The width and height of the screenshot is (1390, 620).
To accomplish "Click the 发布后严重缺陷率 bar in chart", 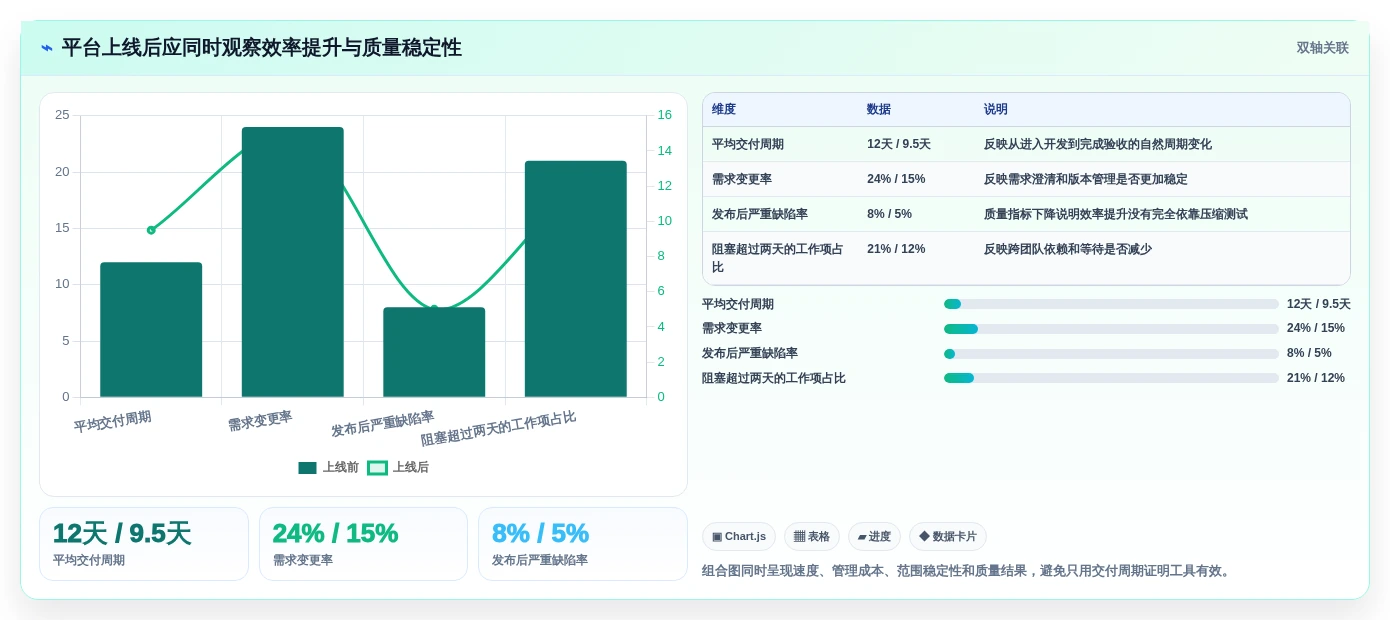I will coord(434,352).
